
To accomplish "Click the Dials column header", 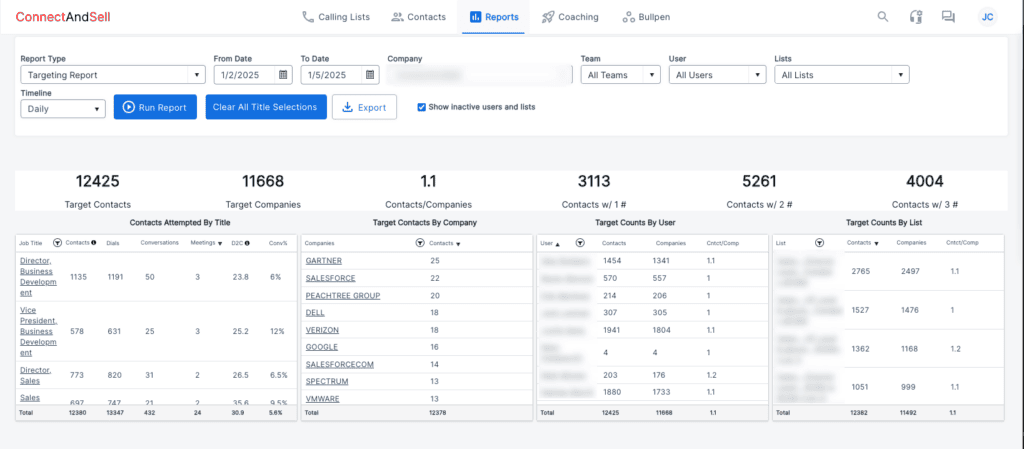I will 114,243.
